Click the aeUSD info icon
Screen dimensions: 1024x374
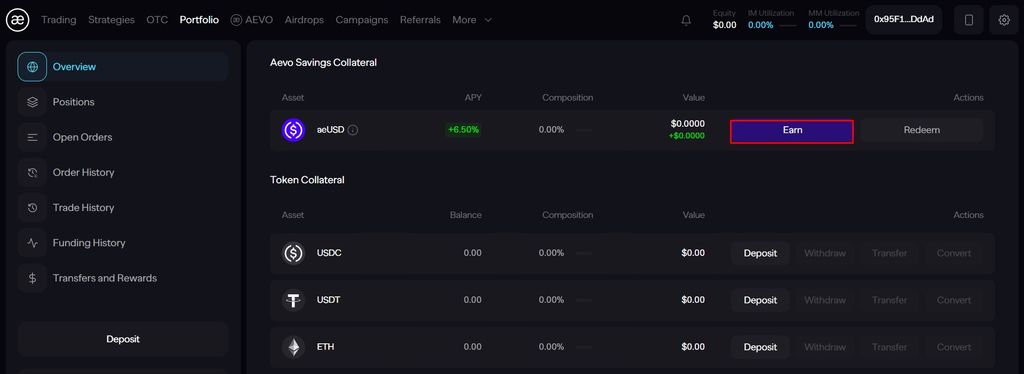tap(353, 130)
